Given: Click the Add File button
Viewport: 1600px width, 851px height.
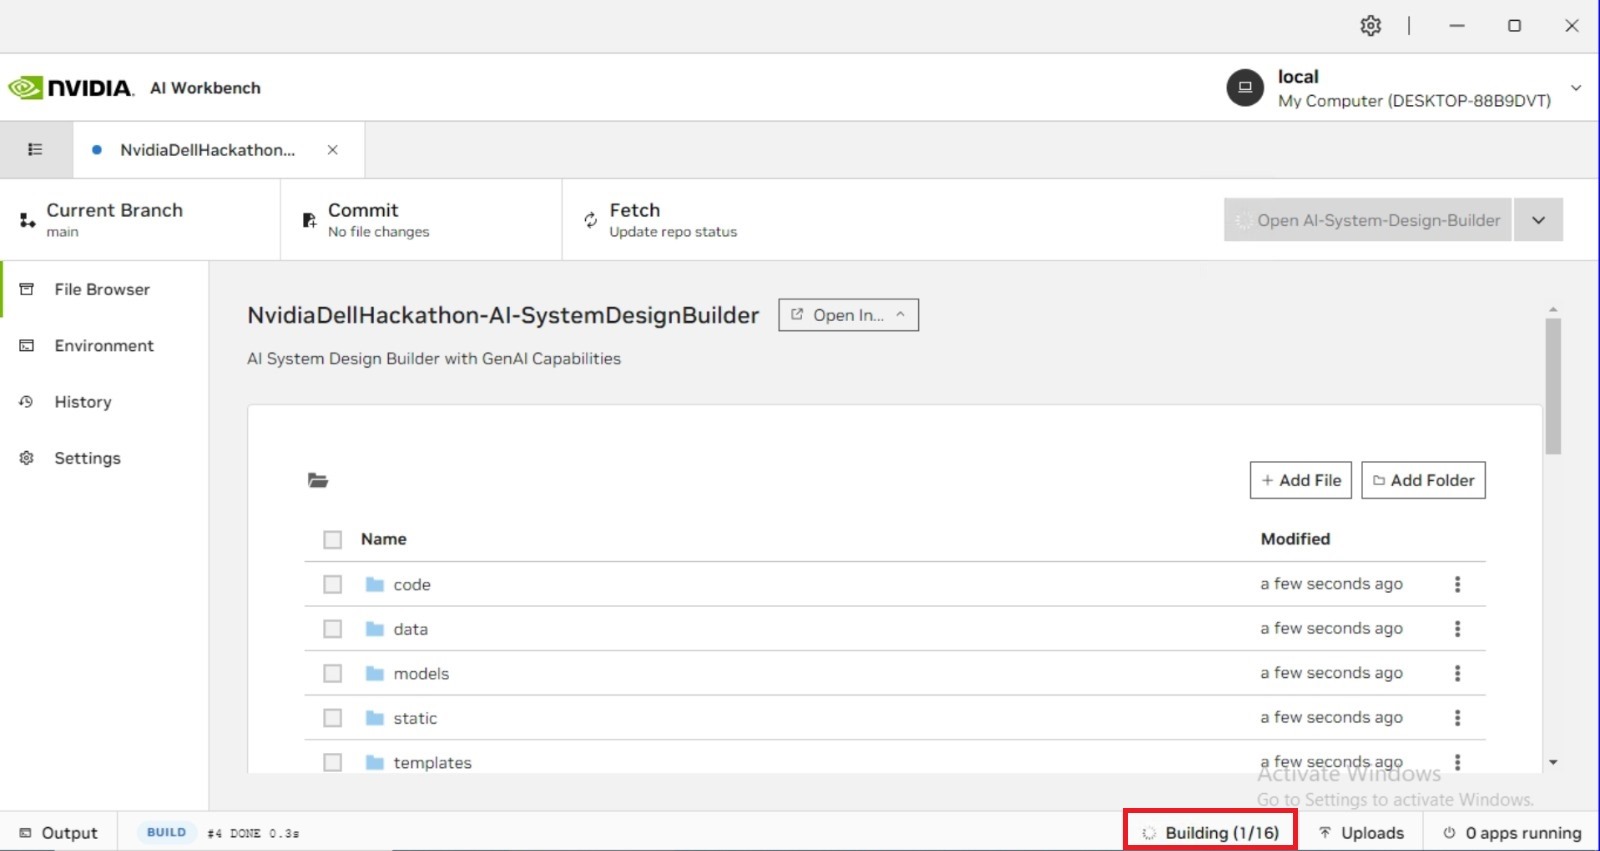Looking at the screenshot, I should point(1301,480).
